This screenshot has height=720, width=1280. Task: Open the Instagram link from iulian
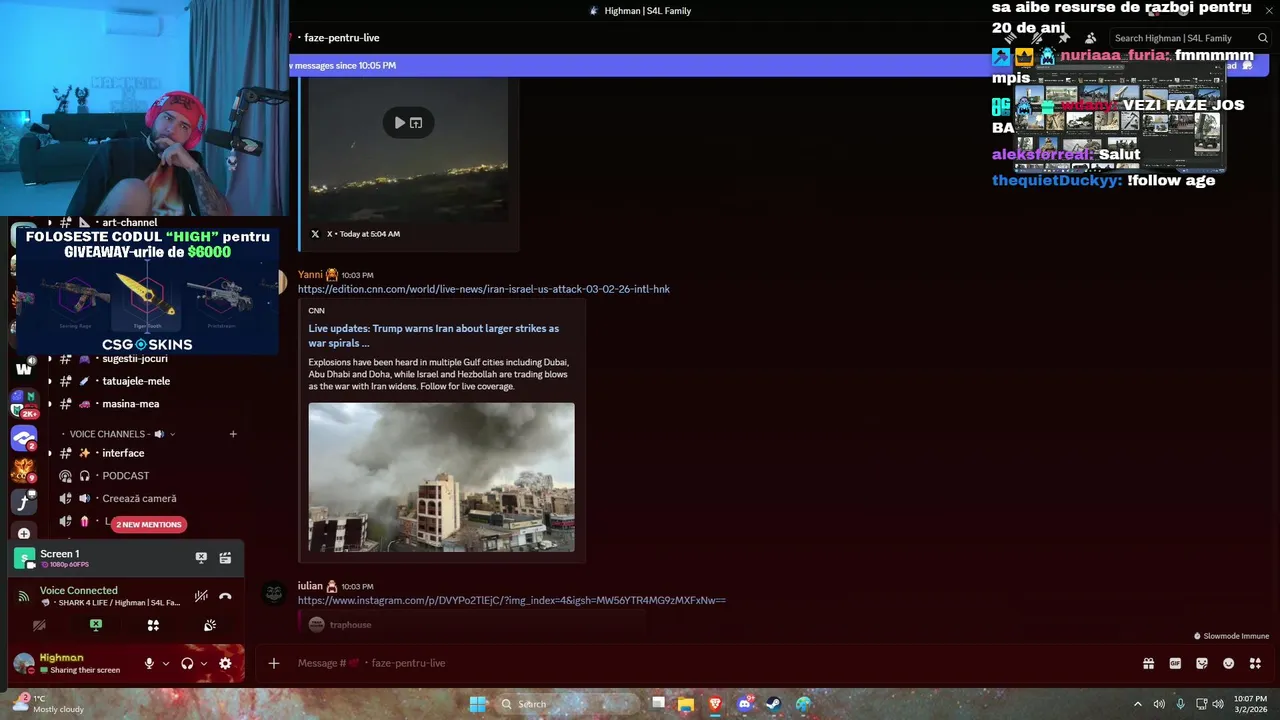coord(512,600)
